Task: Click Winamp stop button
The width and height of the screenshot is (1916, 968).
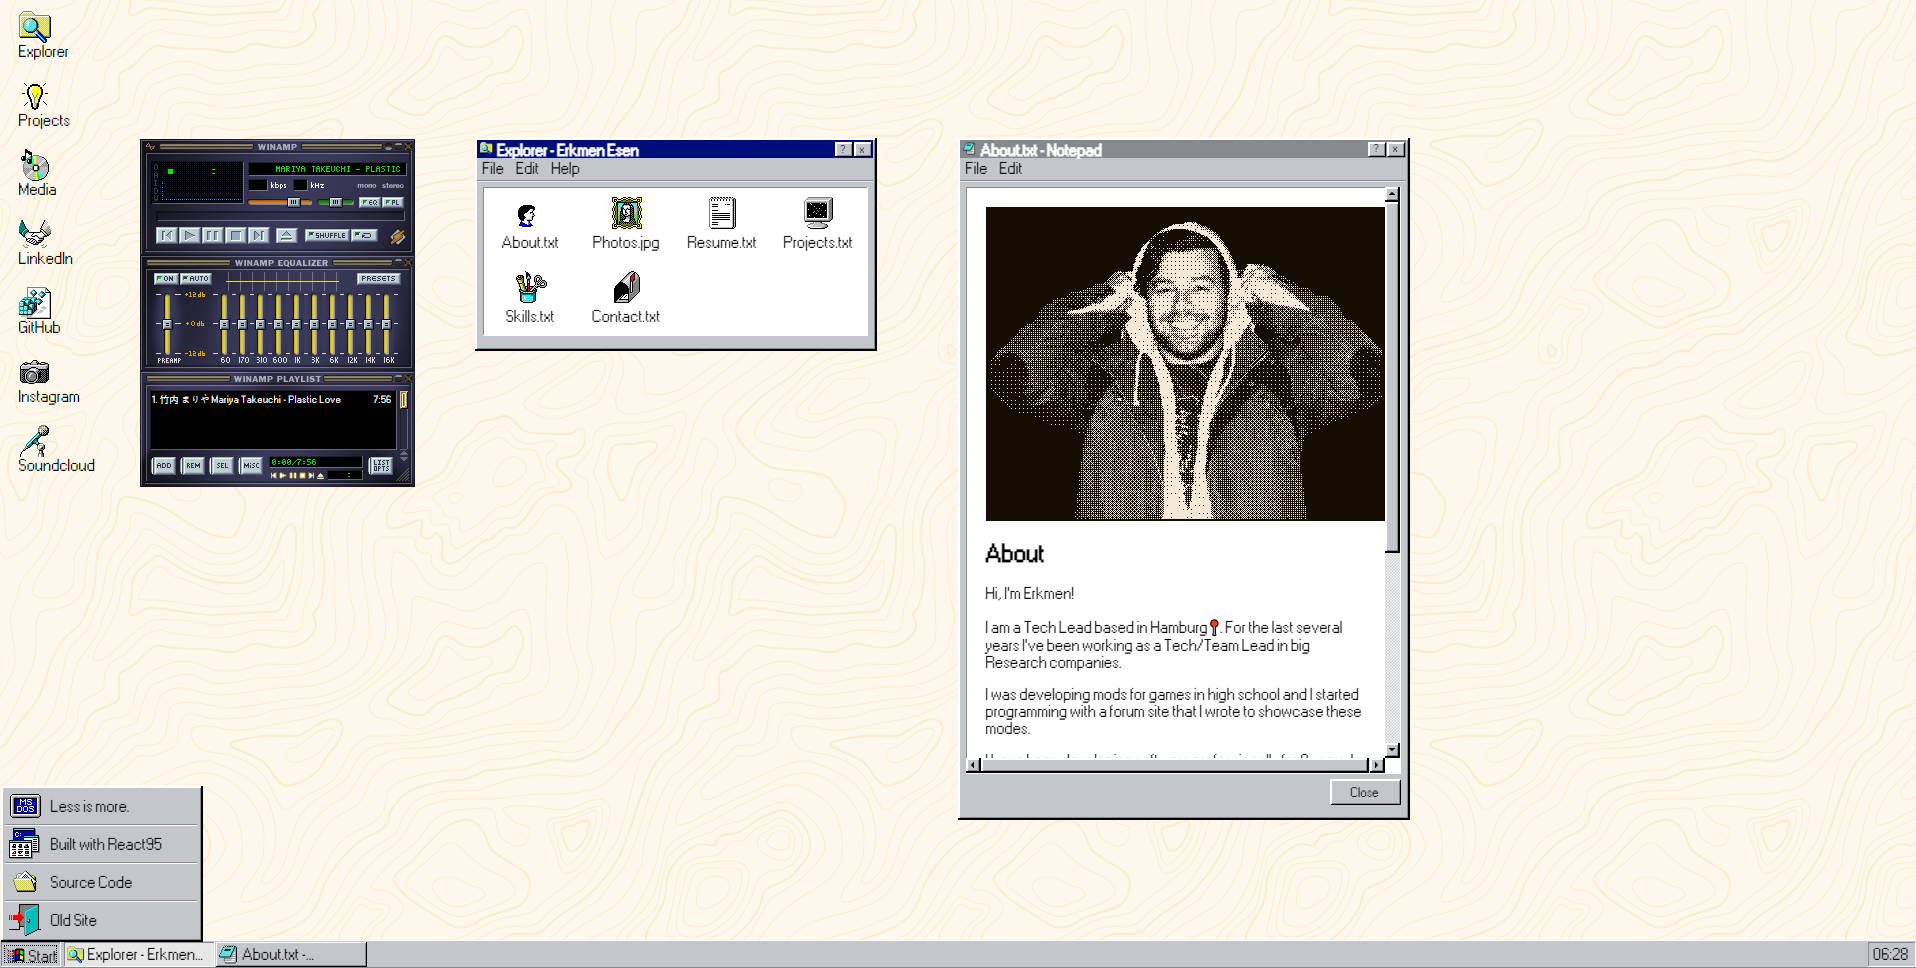Action: (x=236, y=235)
